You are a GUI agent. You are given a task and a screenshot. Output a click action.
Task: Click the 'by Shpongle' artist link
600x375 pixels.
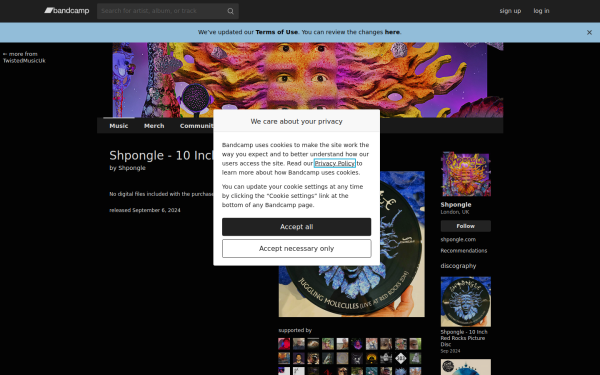pos(132,168)
